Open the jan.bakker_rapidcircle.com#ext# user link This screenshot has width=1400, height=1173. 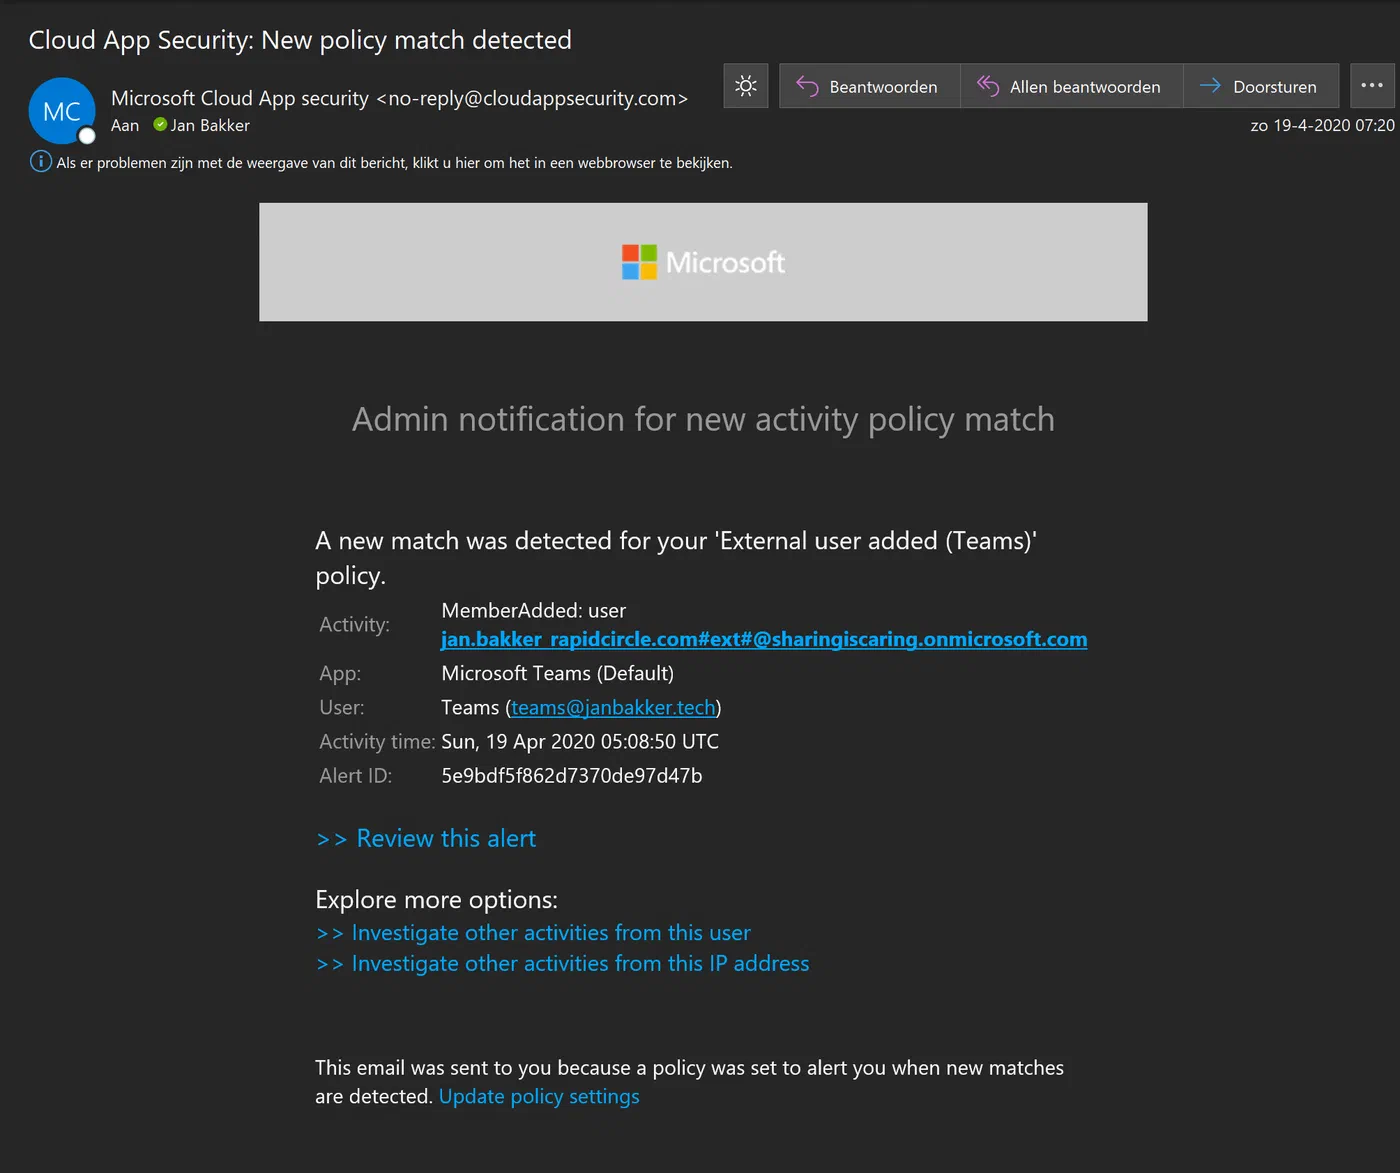764,639
